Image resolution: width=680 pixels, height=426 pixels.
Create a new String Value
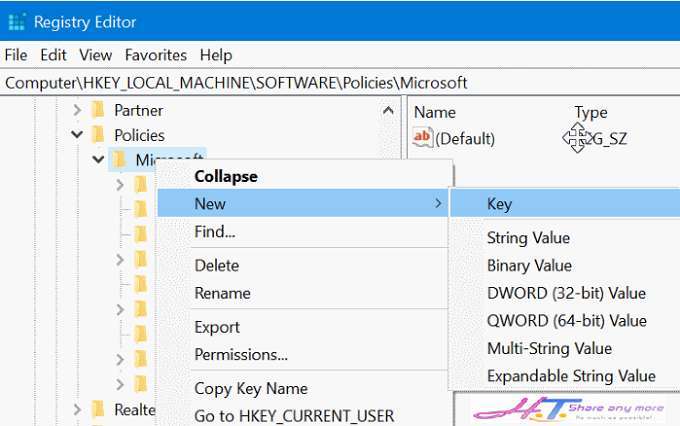pos(528,238)
